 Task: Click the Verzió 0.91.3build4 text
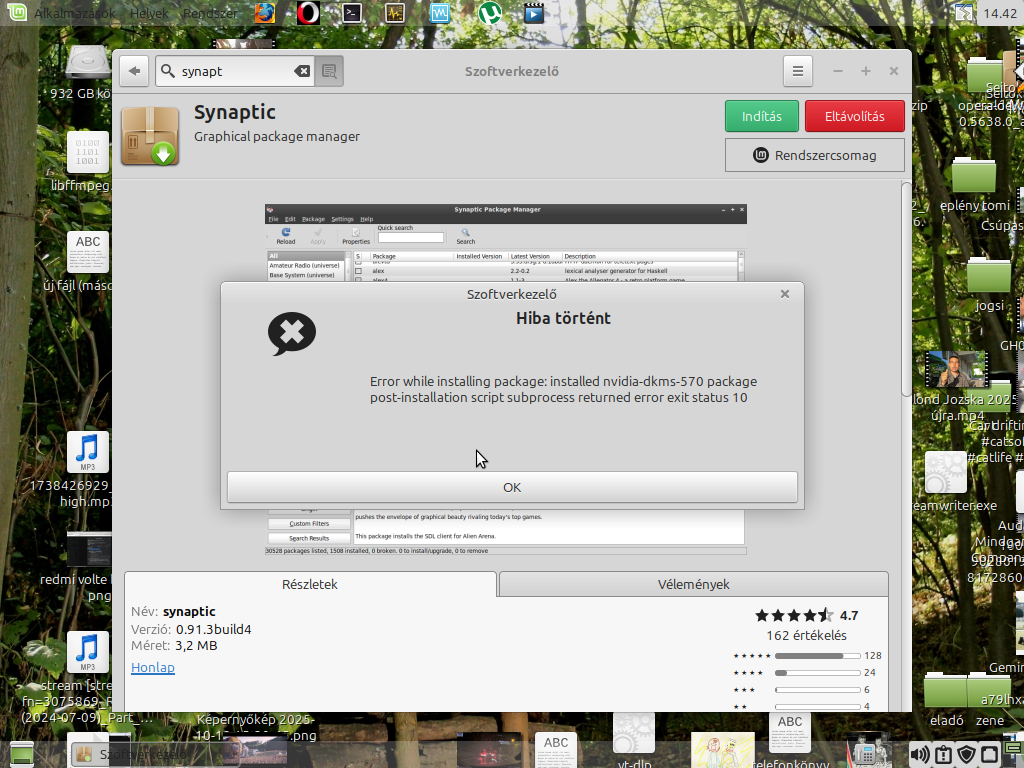click(x=191, y=630)
